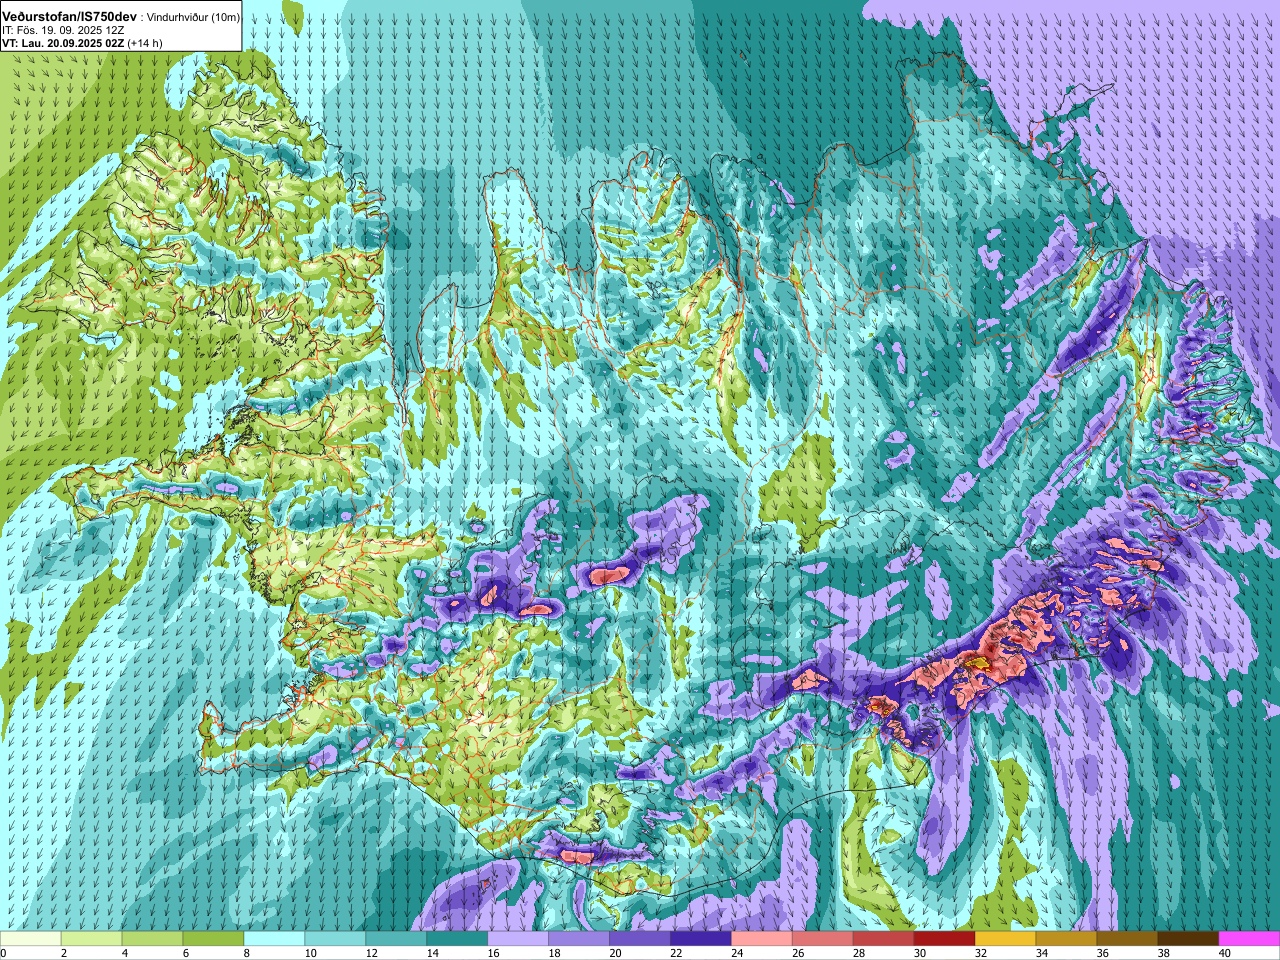
Task: Click the '0' legend scale value
Action: click(x=4, y=953)
